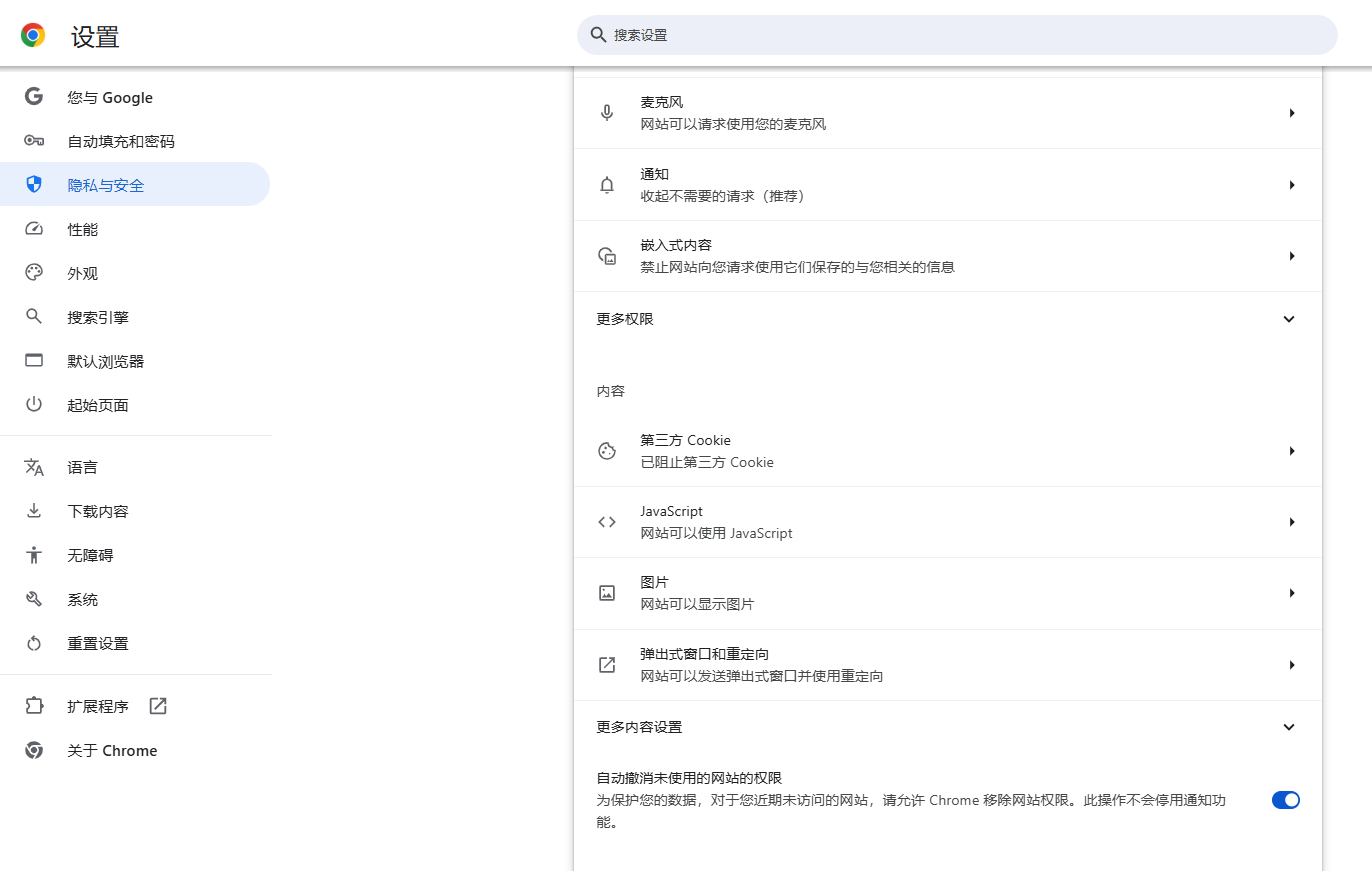Open 无障碍 settings section

tap(135, 555)
